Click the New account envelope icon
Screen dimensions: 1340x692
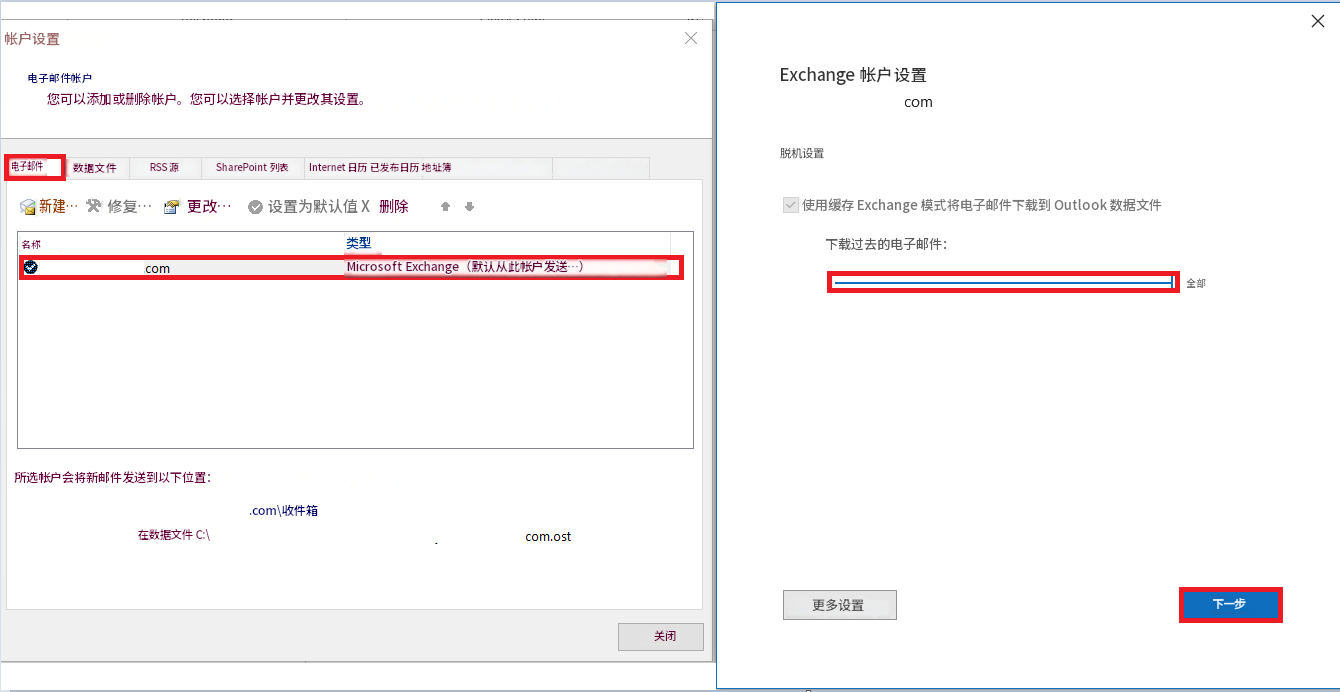click(28, 207)
